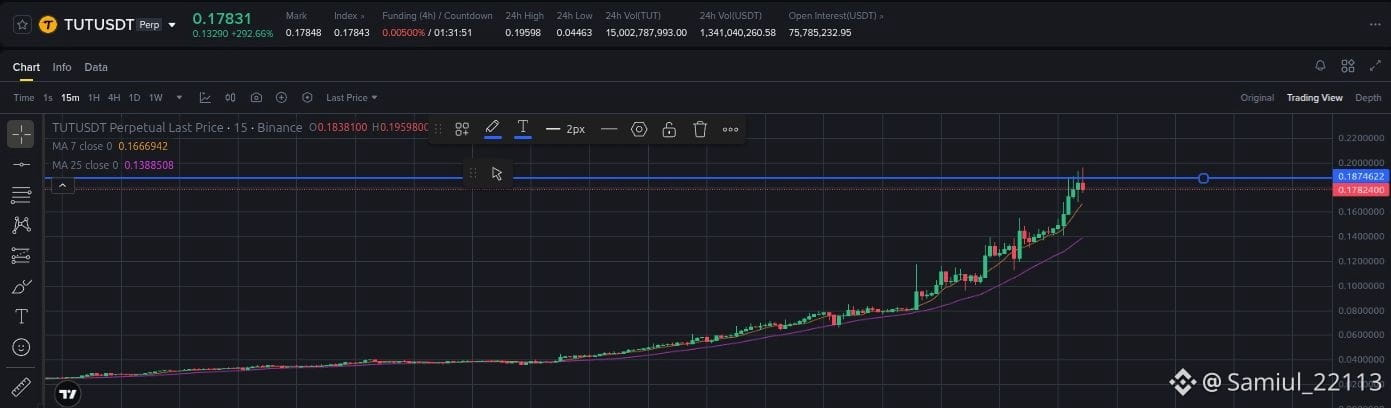Add TUTUSDT to favorites with star icon

coord(21,24)
